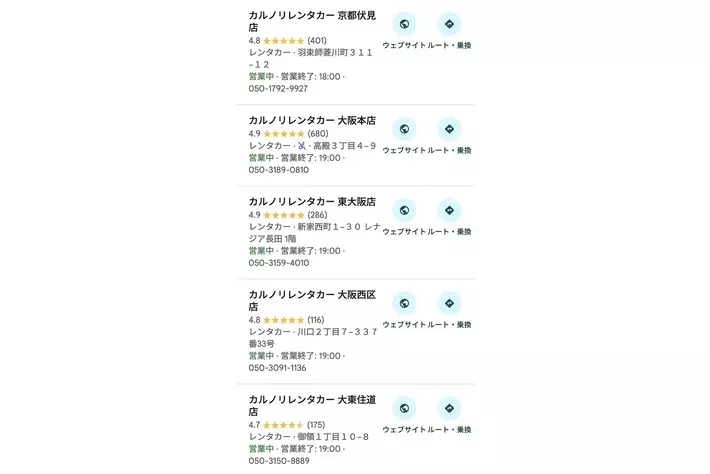
Task: Get directions to 京都伏見店
Action: (x=449, y=25)
